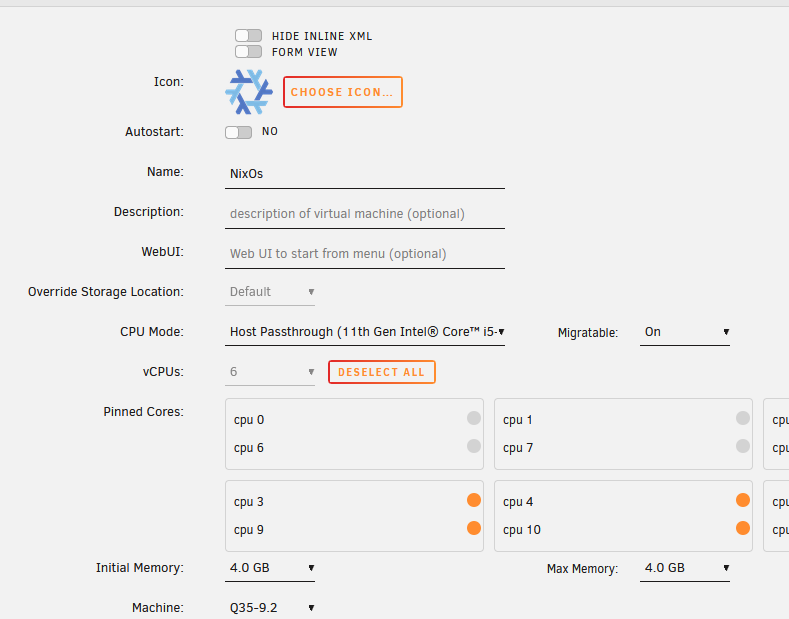Toggle the Form View switch
Image resolution: width=789 pixels, height=619 pixels.
pos(249,52)
